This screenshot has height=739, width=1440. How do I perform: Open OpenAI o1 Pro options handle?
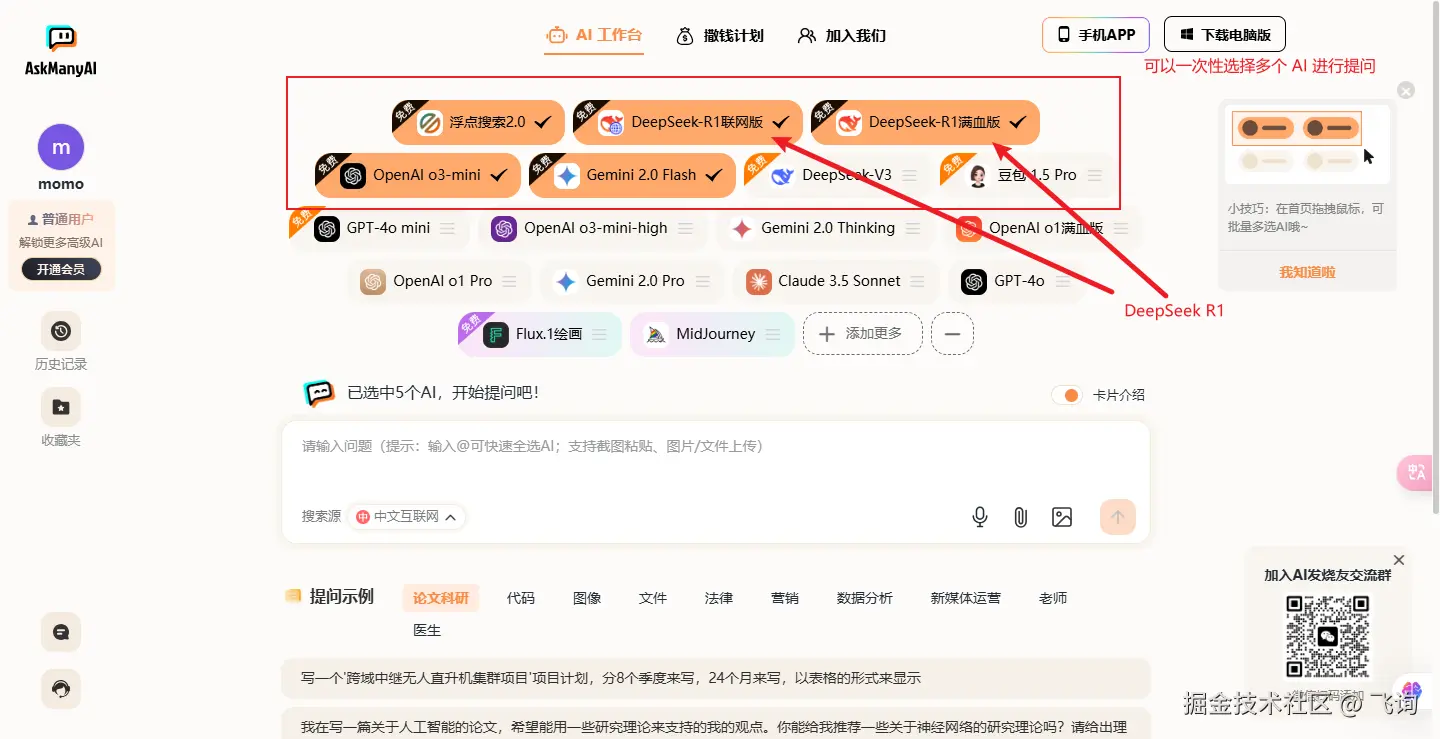510,281
